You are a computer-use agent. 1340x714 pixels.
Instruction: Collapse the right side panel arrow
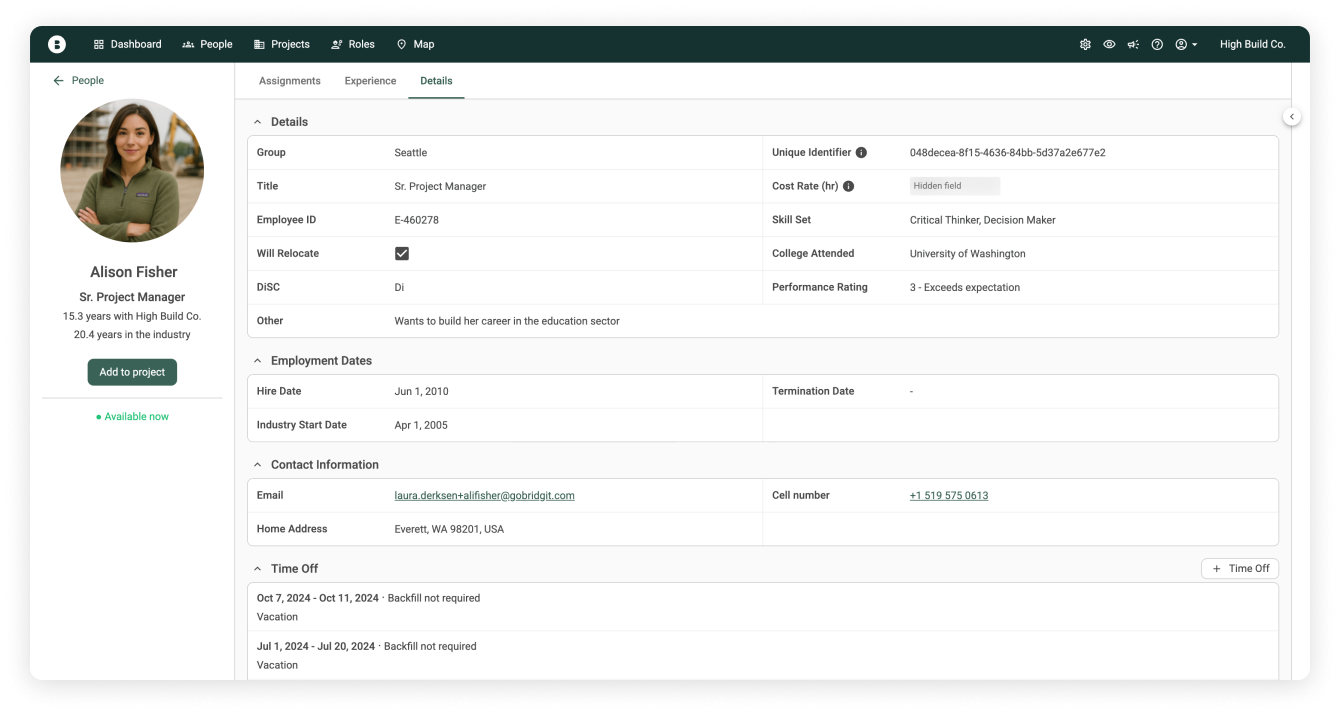coord(1292,117)
